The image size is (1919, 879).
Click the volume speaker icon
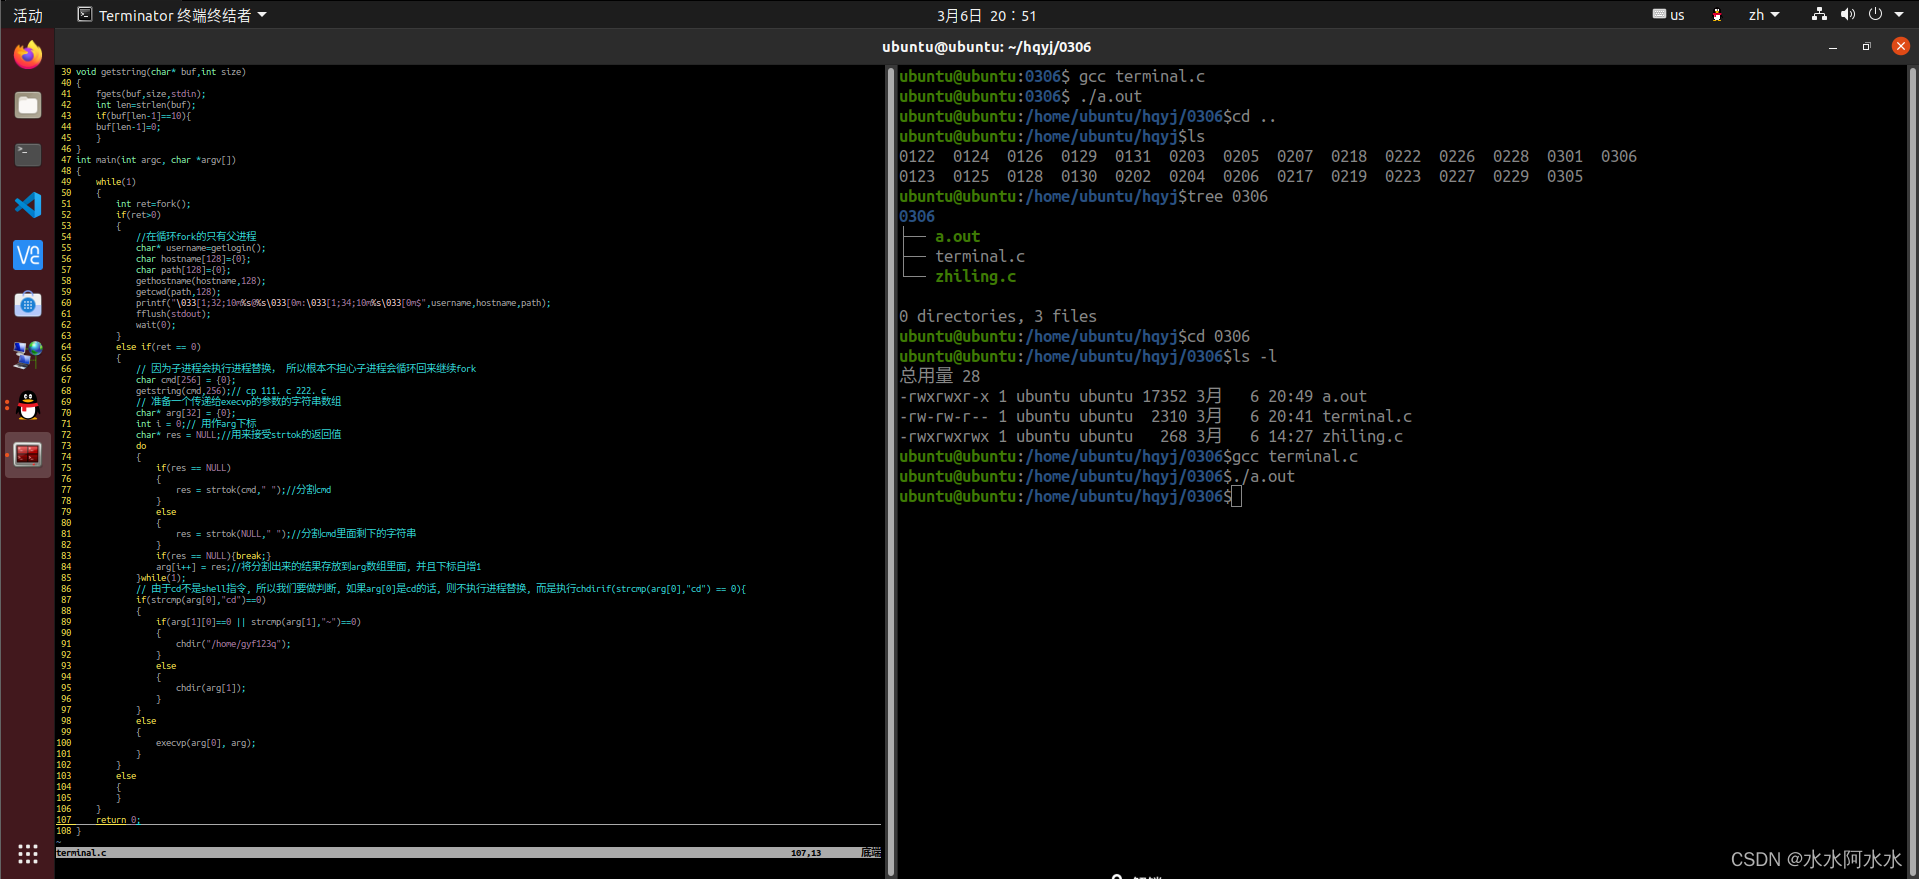[x=1847, y=15]
